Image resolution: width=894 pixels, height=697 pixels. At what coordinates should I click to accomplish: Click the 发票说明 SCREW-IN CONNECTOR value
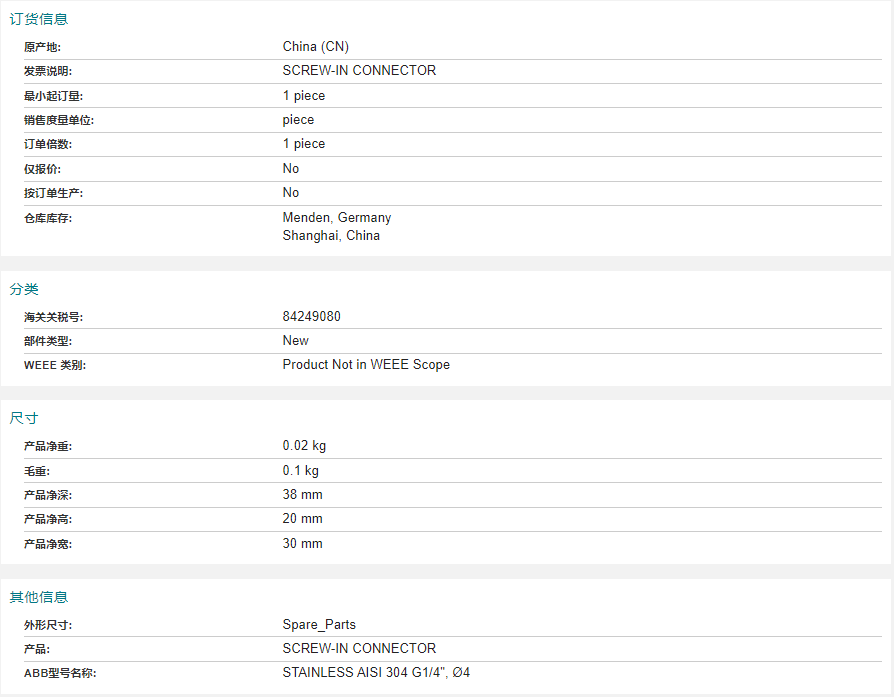[x=359, y=71]
